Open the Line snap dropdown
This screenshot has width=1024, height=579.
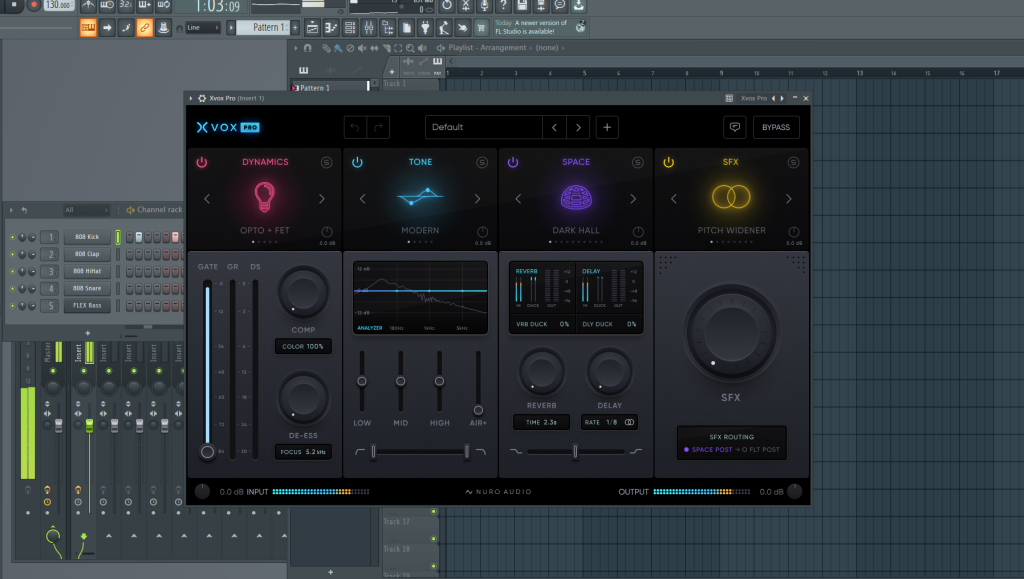point(202,27)
